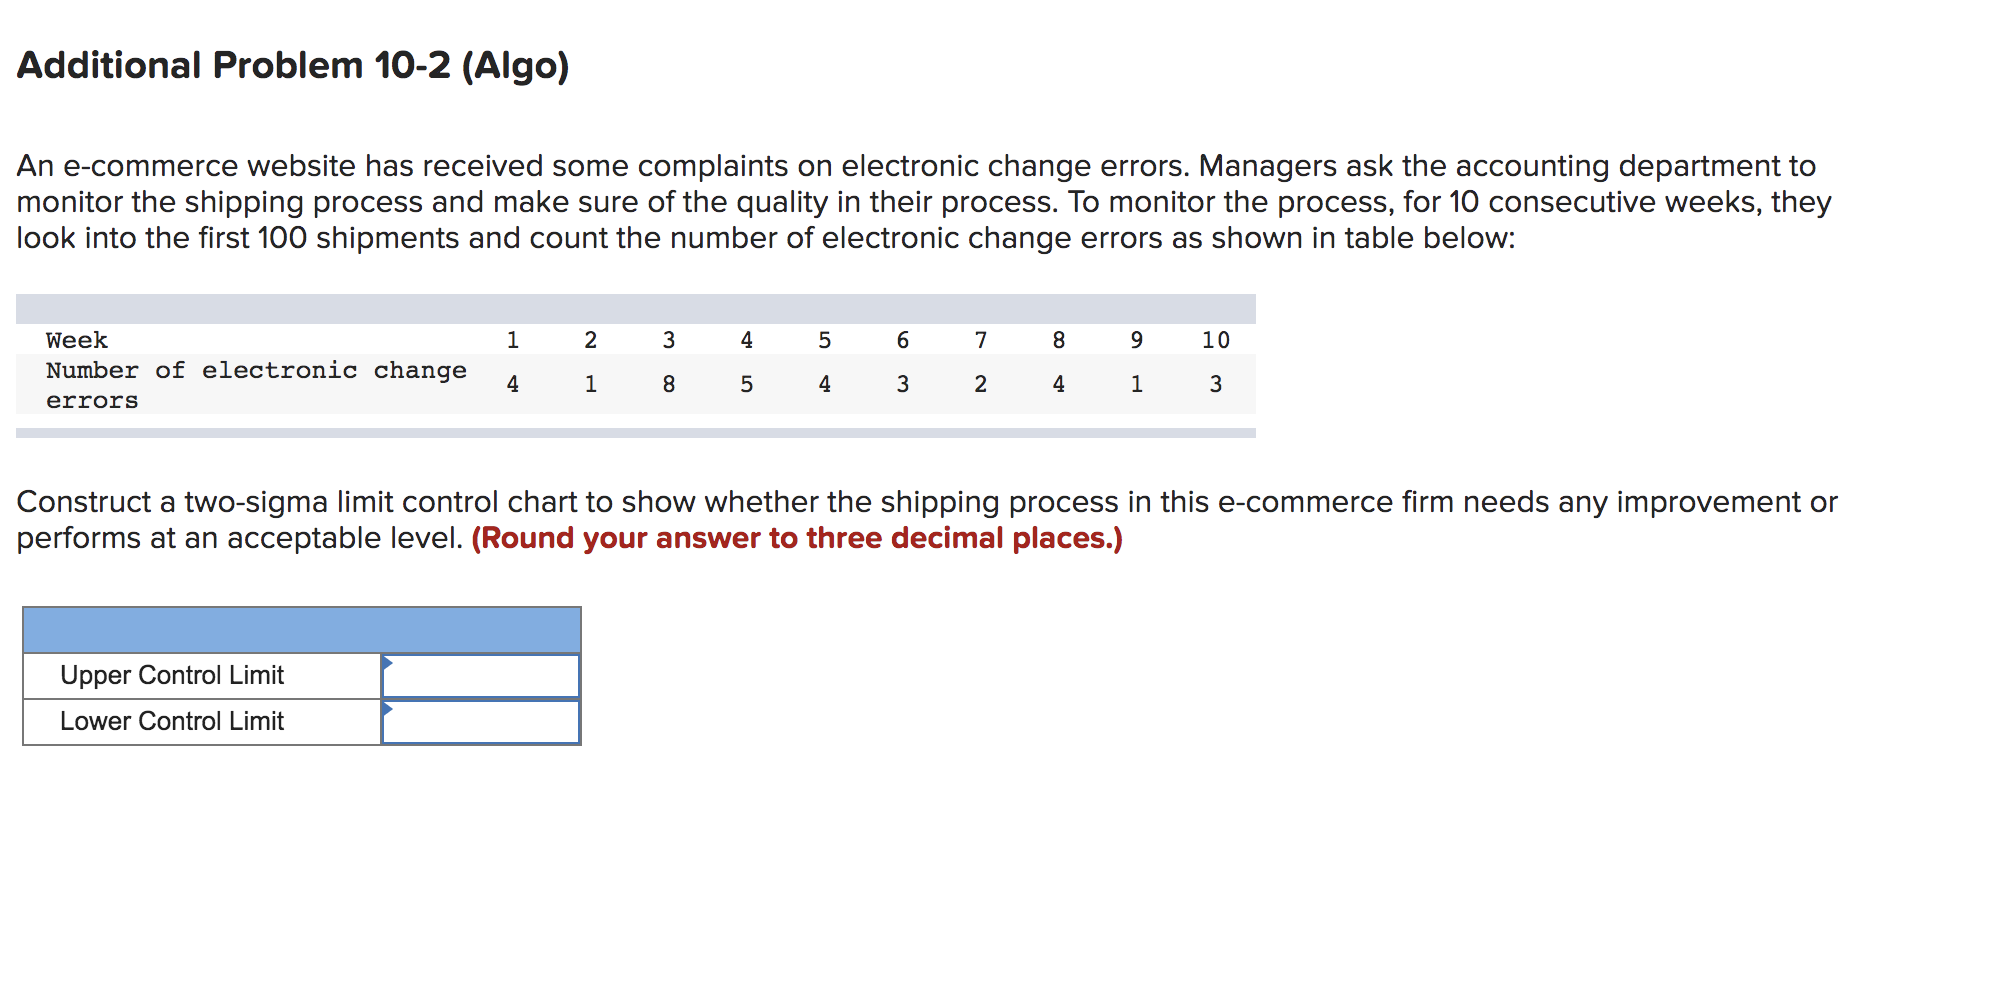Click the blue flag beside Upper Control Limit field

[388, 664]
